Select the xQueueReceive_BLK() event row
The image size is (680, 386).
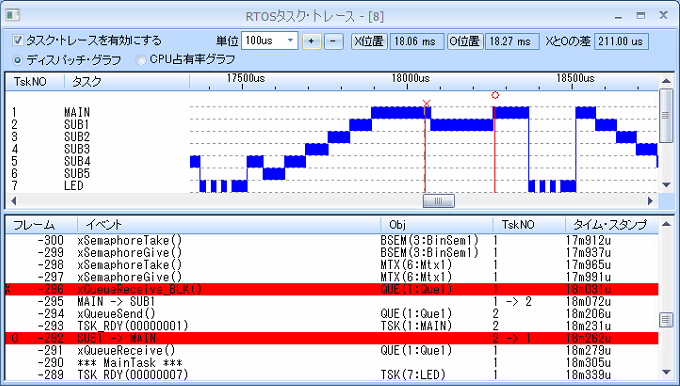click(332, 289)
